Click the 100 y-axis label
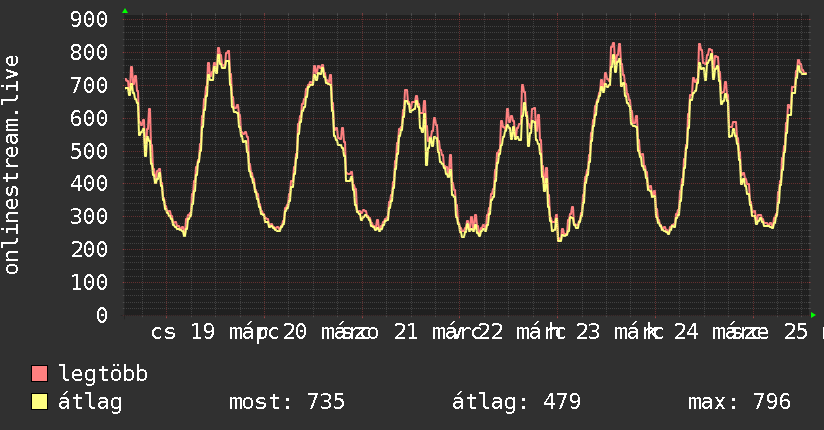The width and height of the screenshot is (824, 430). pos(89,282)
